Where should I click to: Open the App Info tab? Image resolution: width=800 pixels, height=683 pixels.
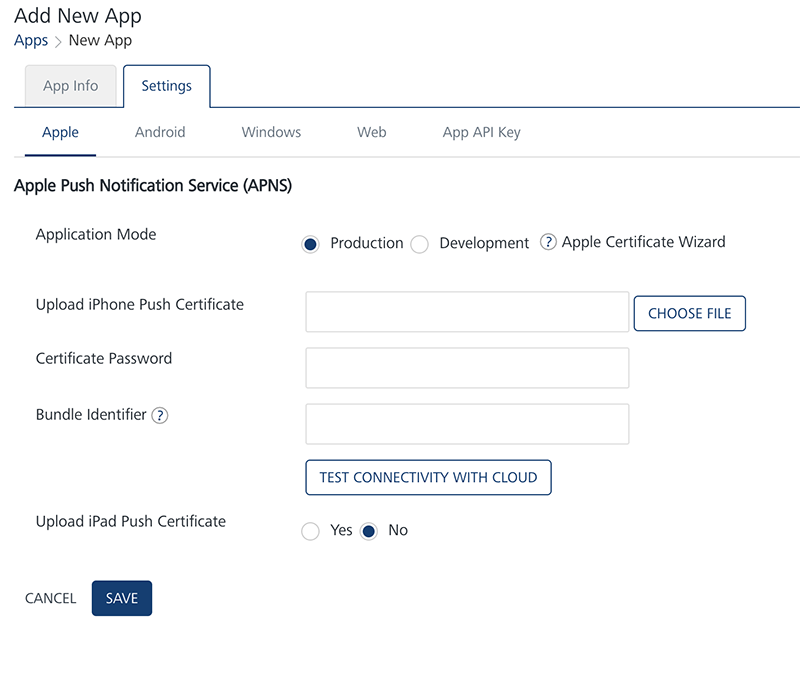coord(70,86)
